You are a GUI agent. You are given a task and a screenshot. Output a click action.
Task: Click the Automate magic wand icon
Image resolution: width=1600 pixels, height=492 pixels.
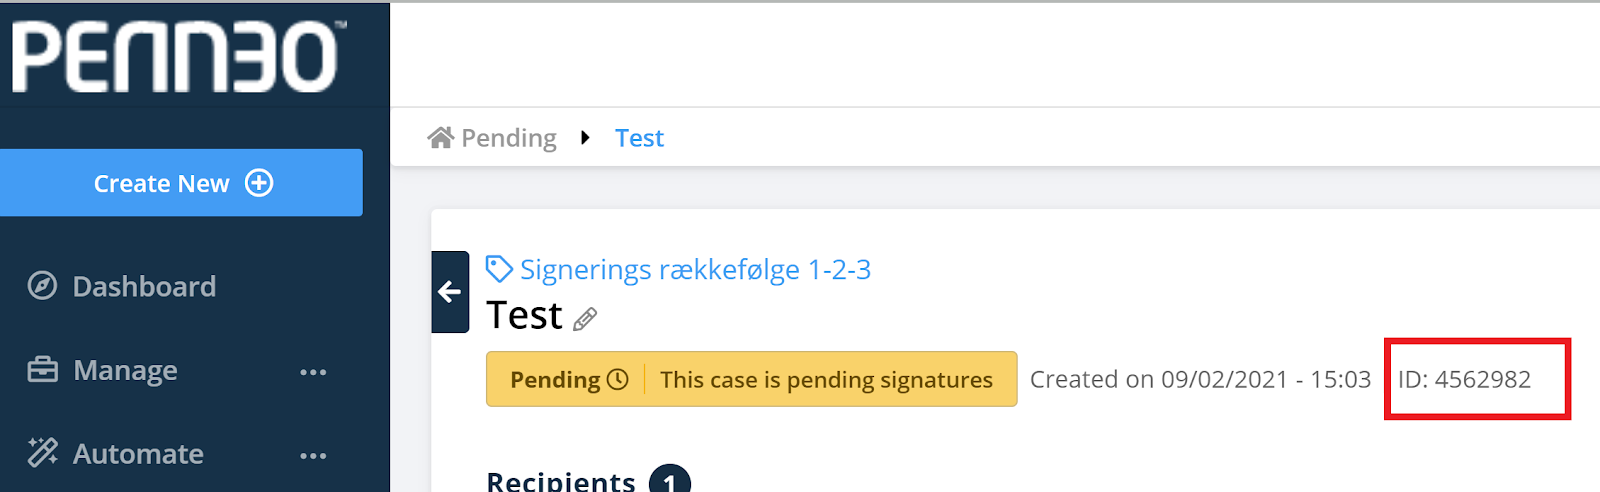coord(42,453)
